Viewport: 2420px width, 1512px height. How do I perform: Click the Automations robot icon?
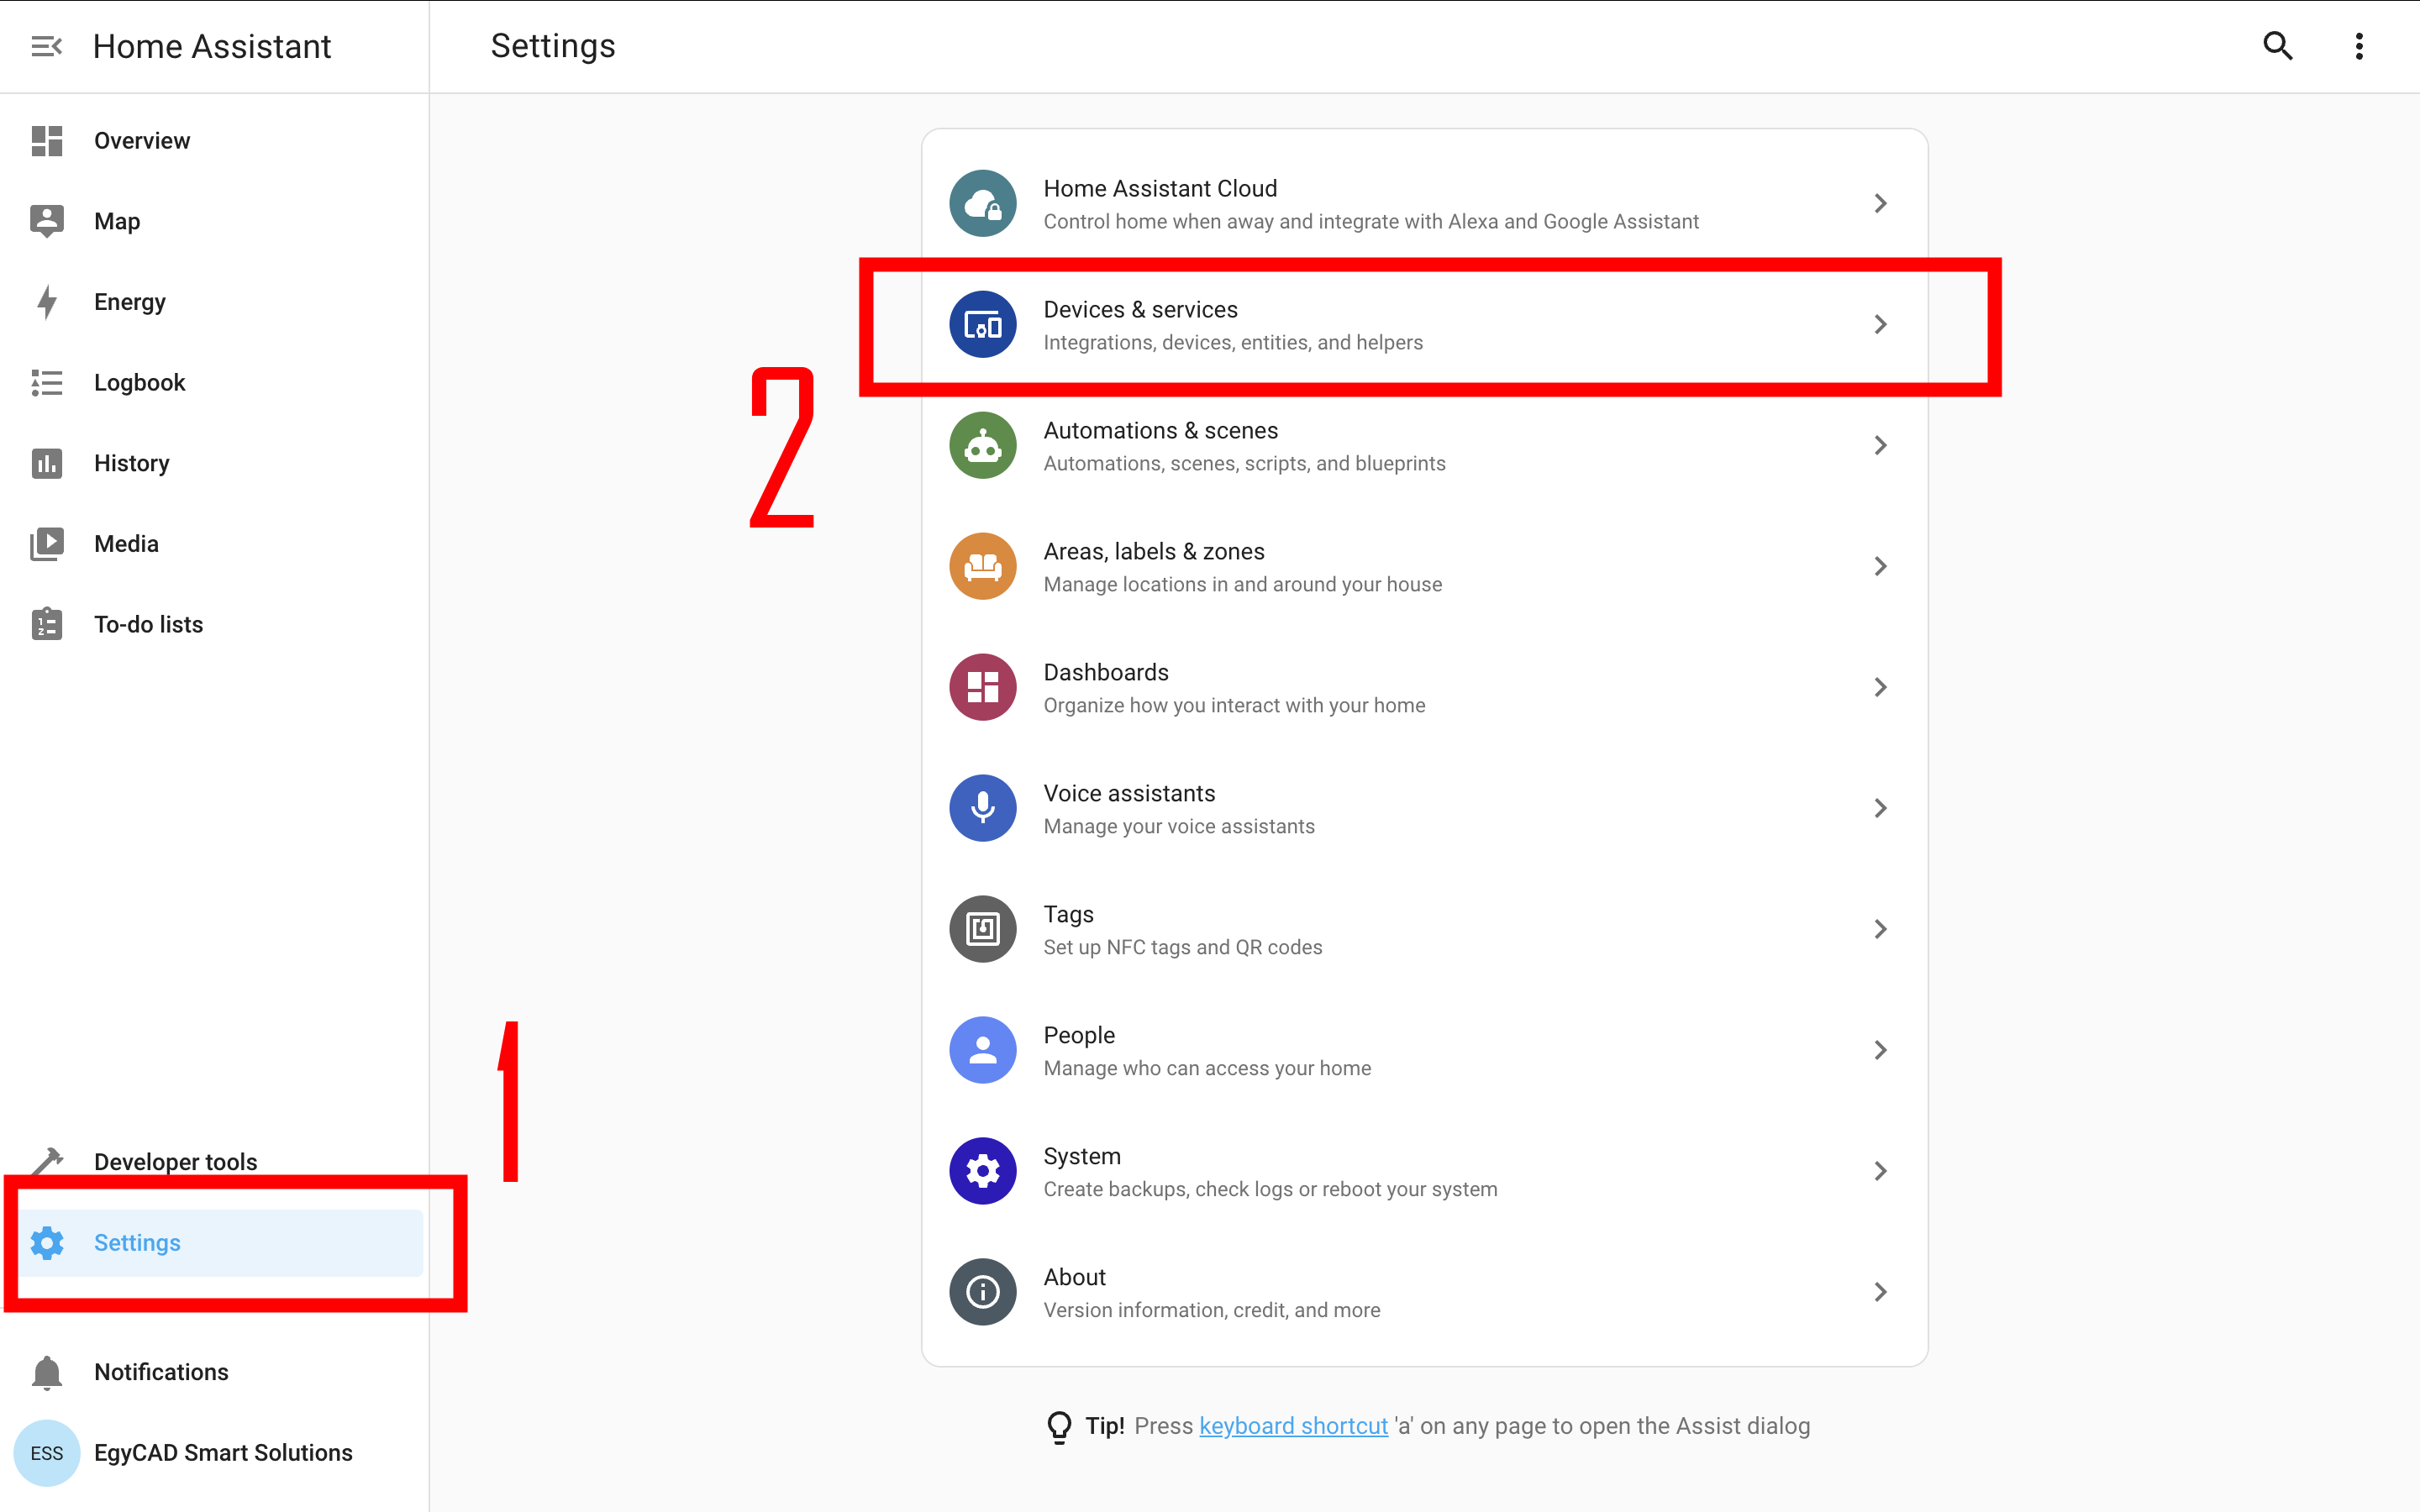pos(982,446)
